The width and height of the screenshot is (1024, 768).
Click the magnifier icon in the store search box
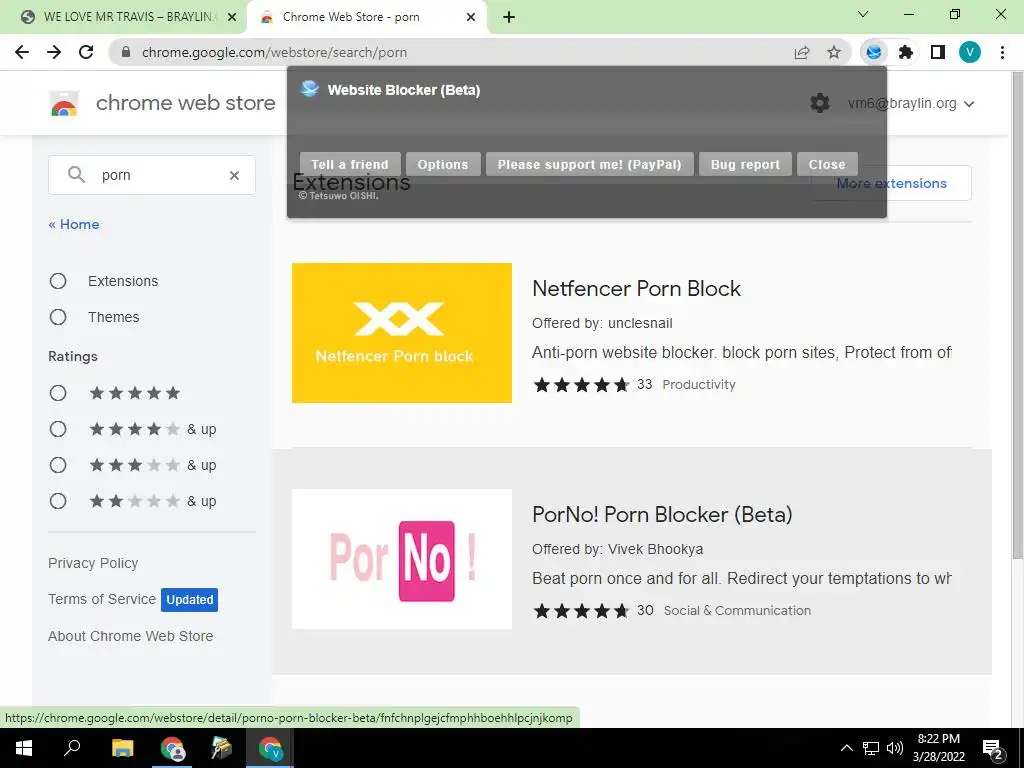[76, 174]
